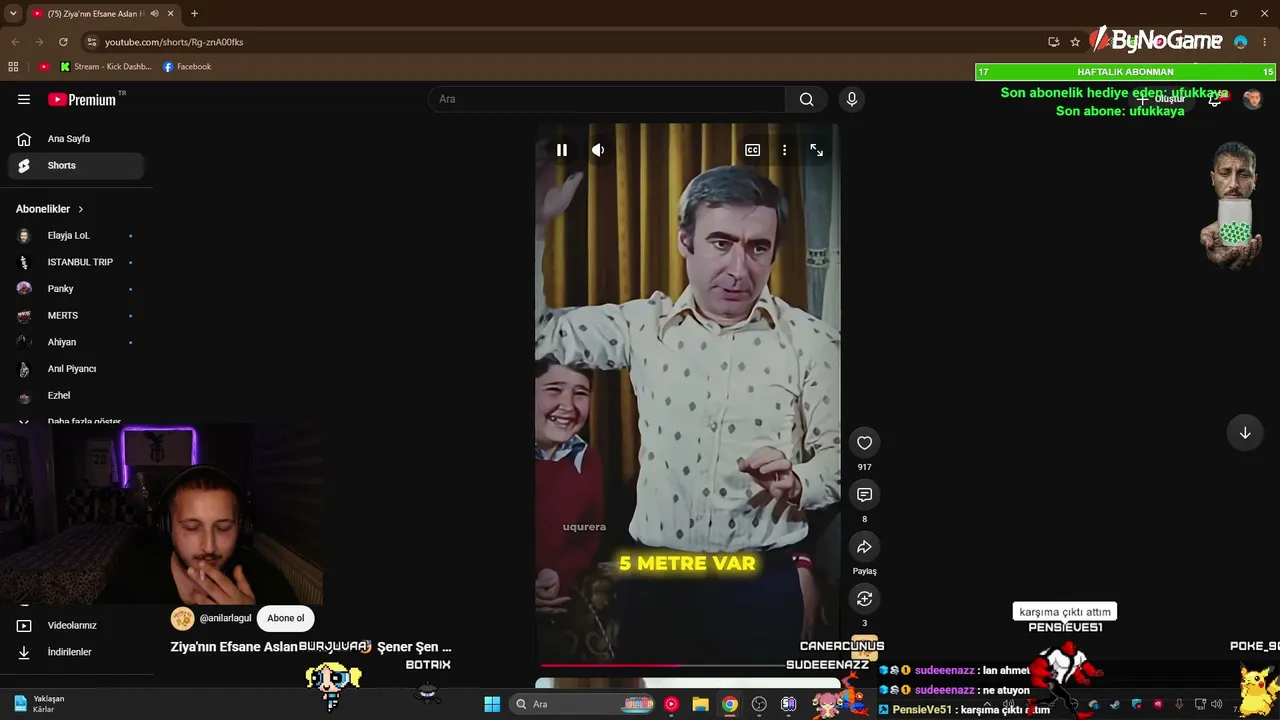Open the Windows Start menu
Image resolution: width=1280 pixels, height=720 pixels.
click(492, 704)
